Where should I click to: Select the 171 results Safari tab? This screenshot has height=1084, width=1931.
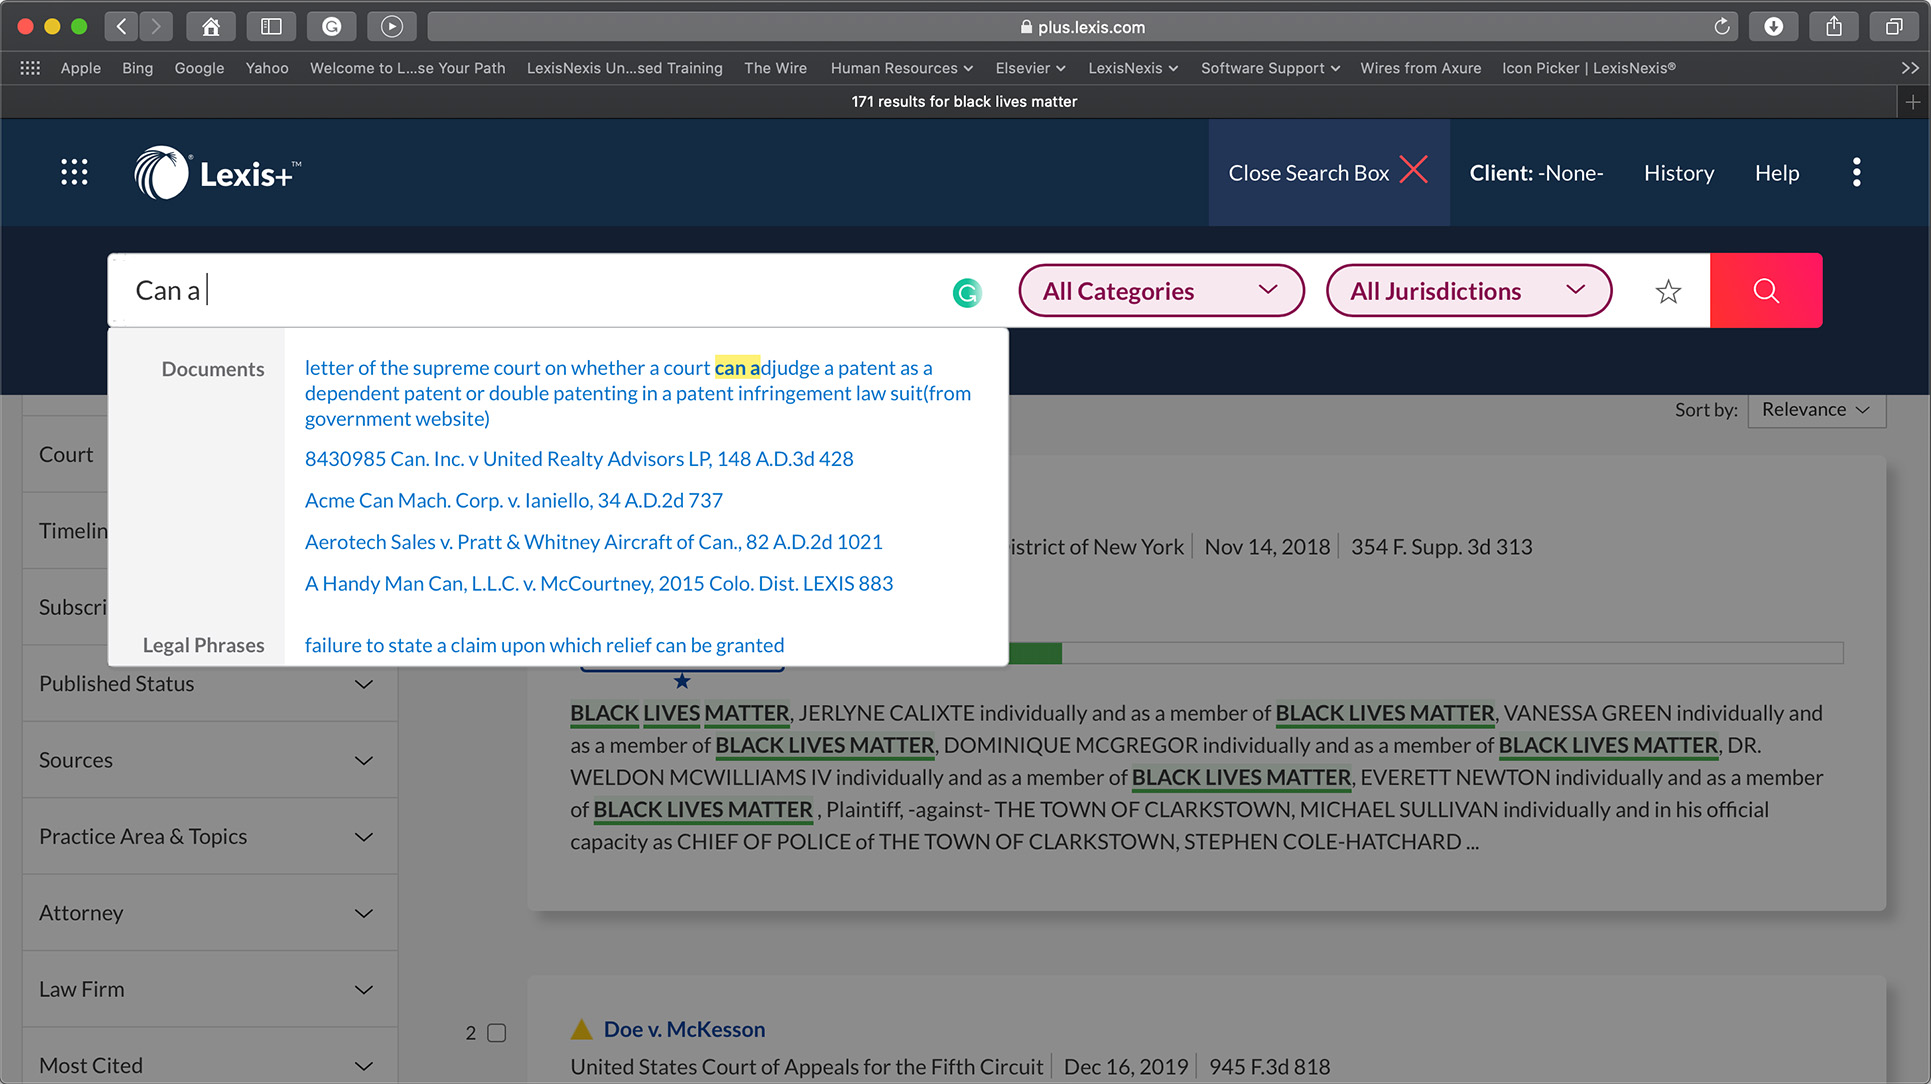(x=964, y=102)
